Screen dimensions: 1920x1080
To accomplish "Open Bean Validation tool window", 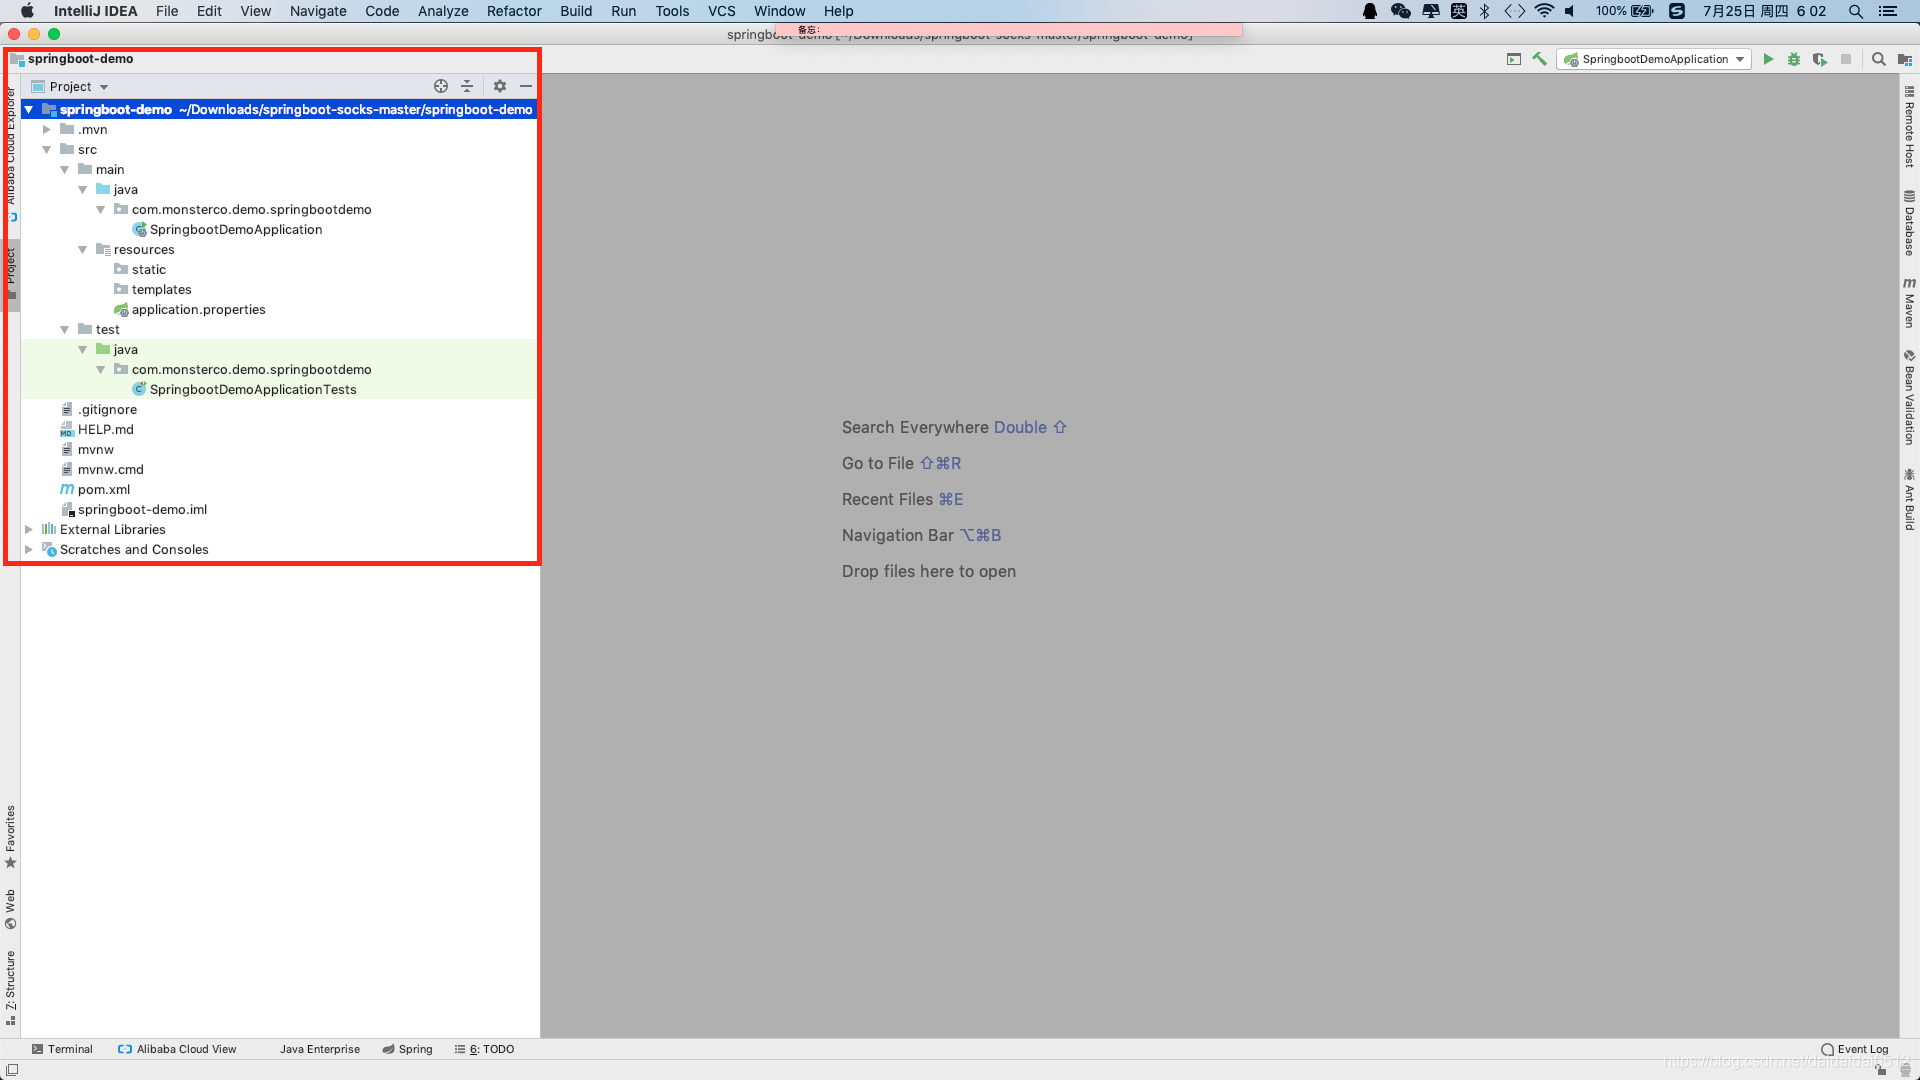I will [1909, 397].
